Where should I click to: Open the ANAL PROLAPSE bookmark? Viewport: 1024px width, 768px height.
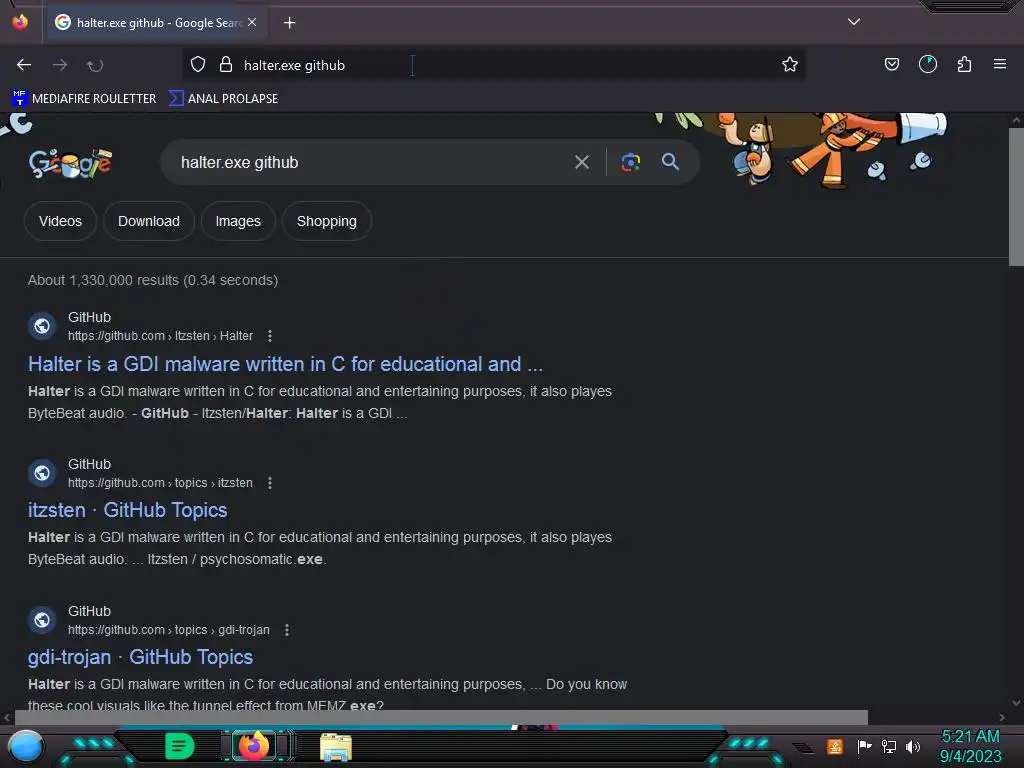pos(223,99)
